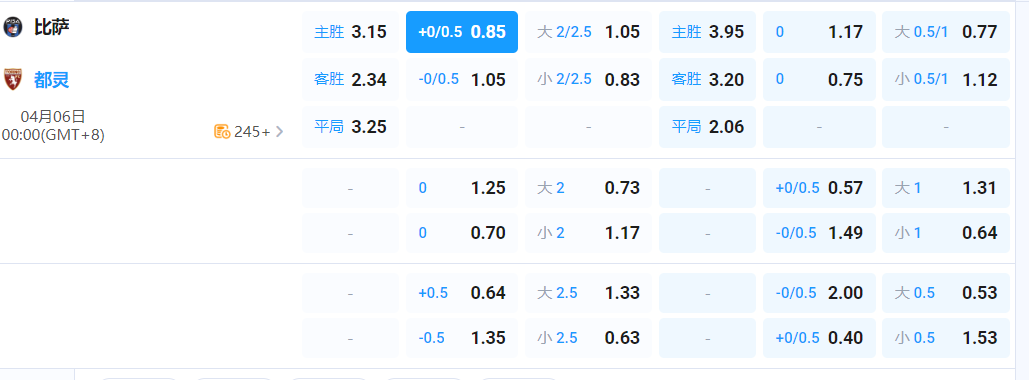Select handicap +0.5 at odds 0.64
Viewport: 1029px width, 380px height.
(x=462, y=293)
